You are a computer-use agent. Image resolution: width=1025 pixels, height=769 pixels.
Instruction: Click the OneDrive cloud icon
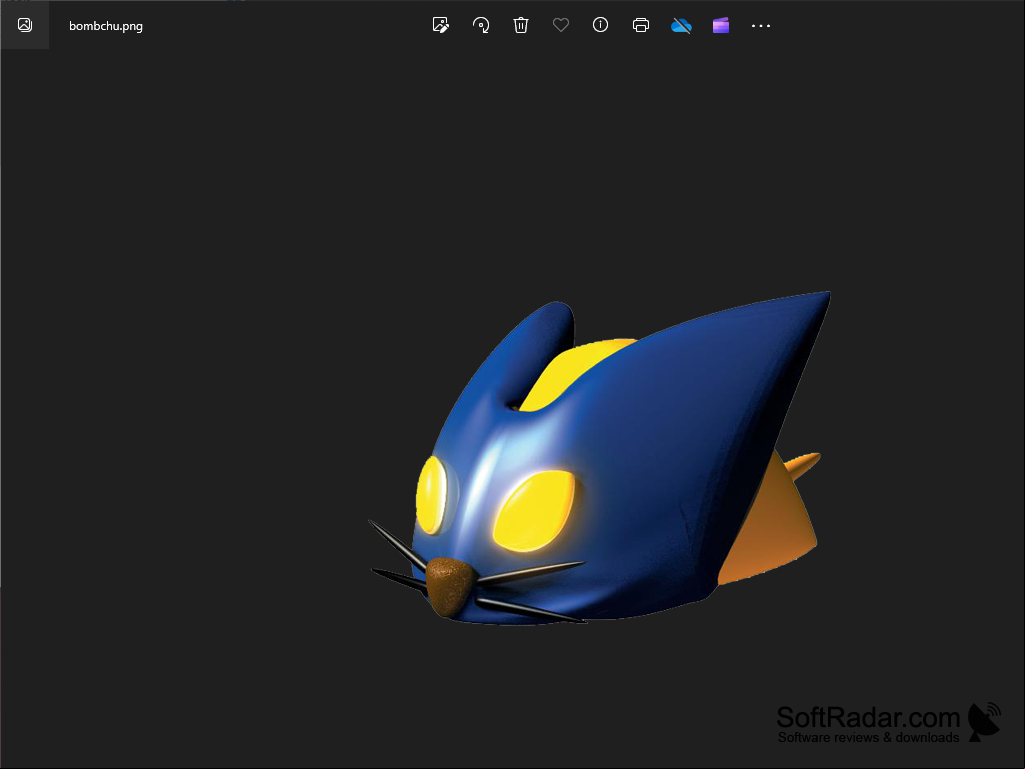pyautogui.click(x=681, y=26)
